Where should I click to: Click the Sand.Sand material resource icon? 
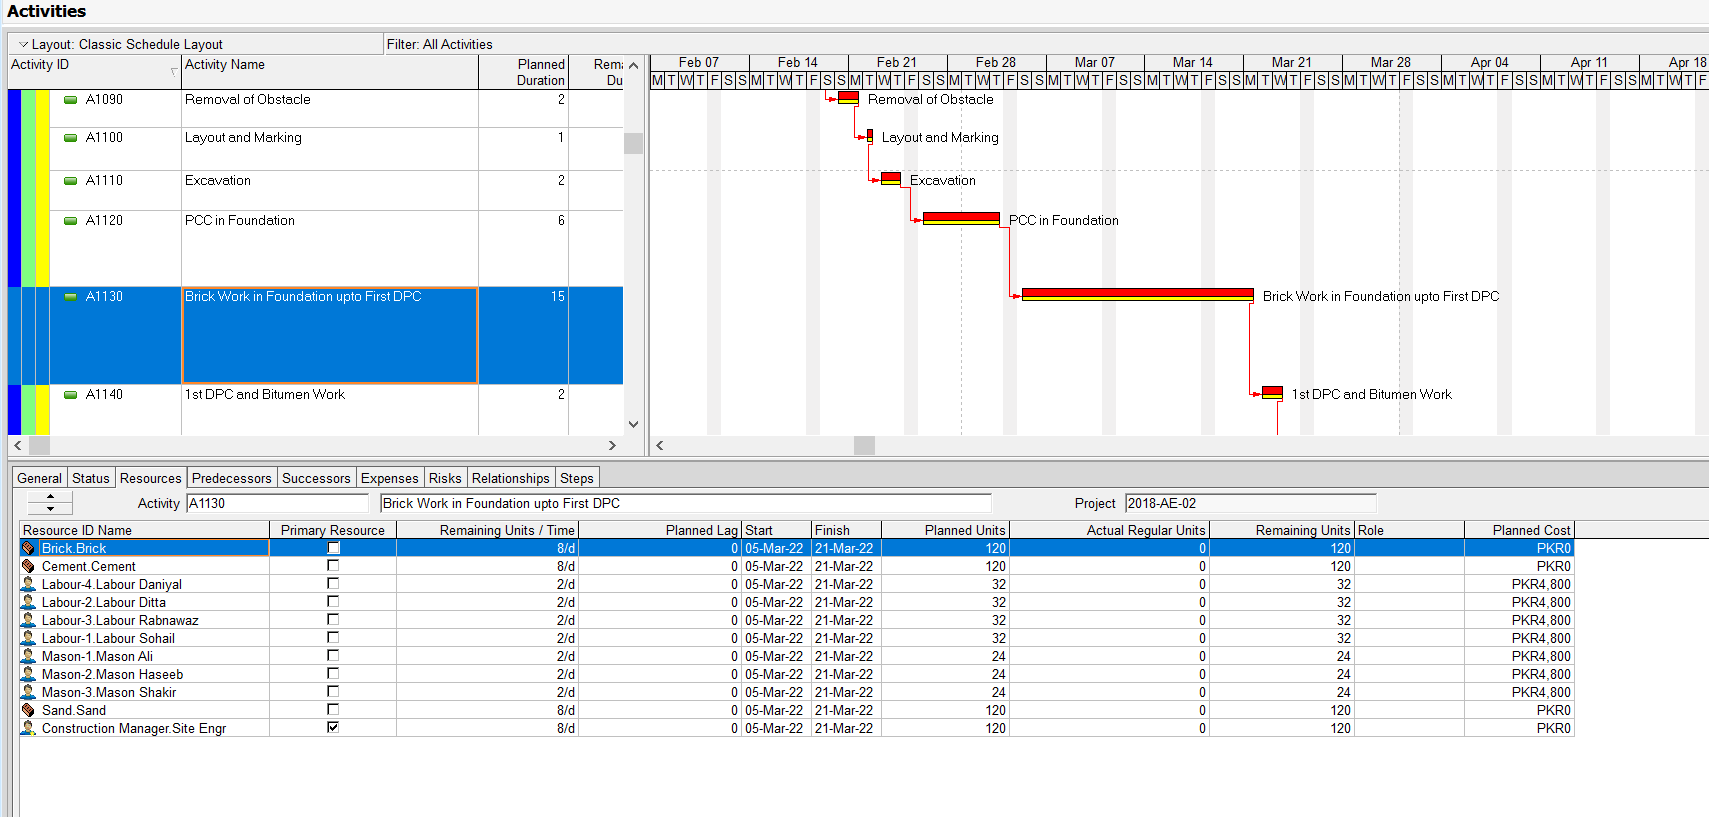point(28,710)
